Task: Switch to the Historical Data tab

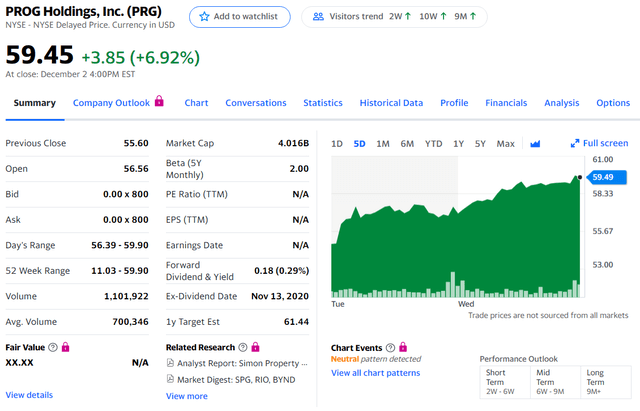Action: 391,103
